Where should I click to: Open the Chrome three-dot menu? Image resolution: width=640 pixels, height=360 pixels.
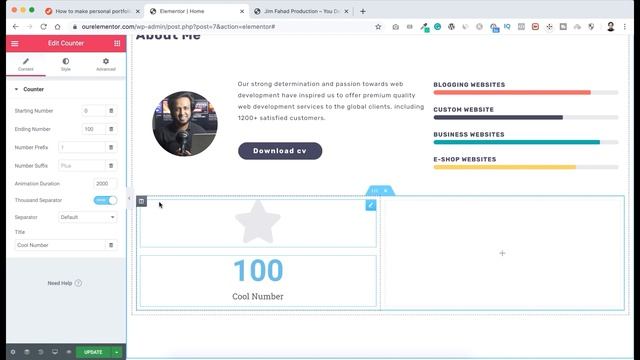[x=624, y=27]
